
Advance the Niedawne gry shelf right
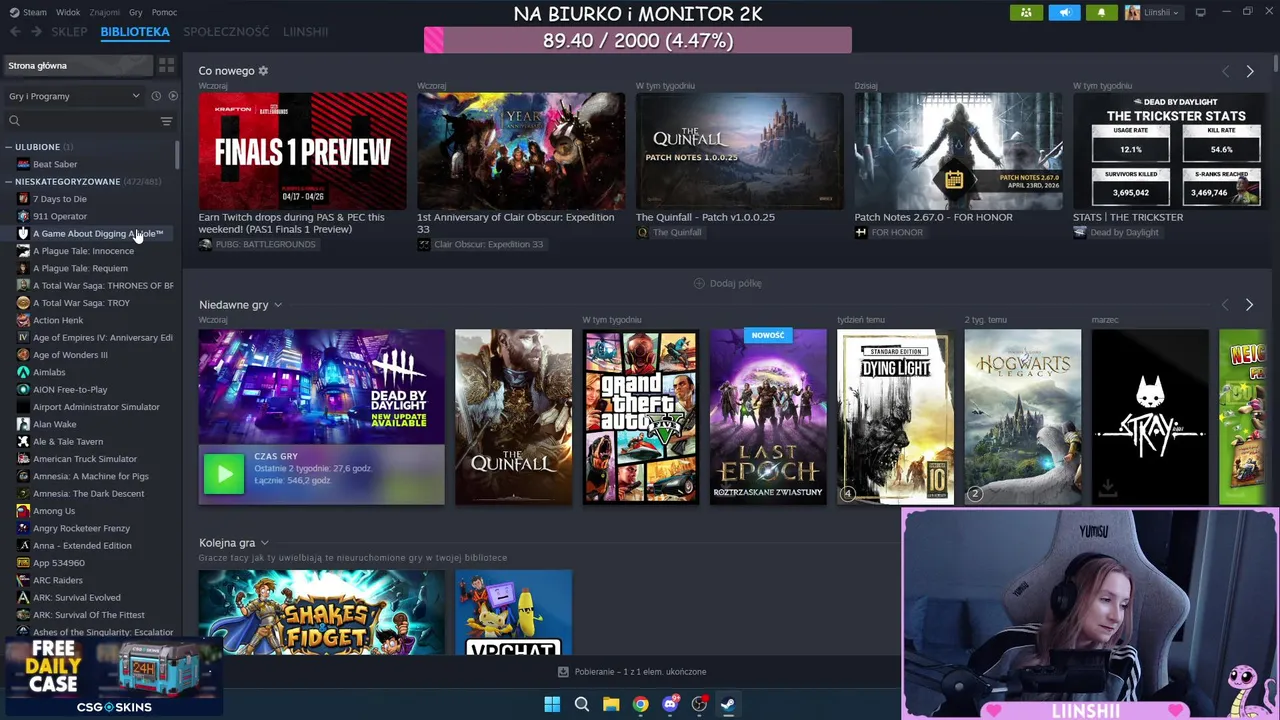click(x=1249, y=305)
